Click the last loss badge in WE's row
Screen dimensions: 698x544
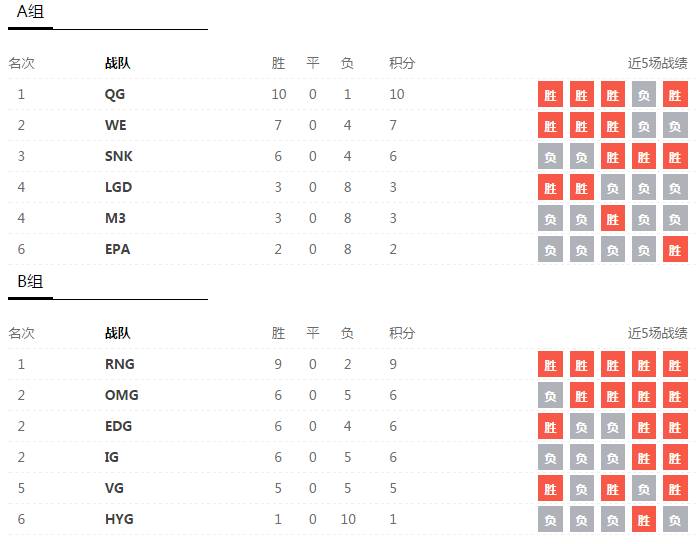(675, 126)
